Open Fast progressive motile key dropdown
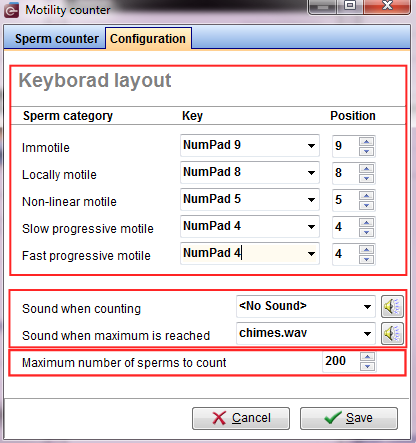 click(311, 254)
